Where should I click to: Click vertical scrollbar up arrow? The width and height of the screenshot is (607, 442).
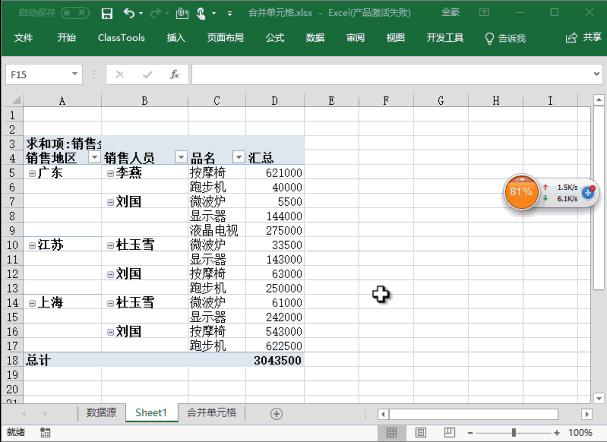pyautogui.click(x=598, y=100)
